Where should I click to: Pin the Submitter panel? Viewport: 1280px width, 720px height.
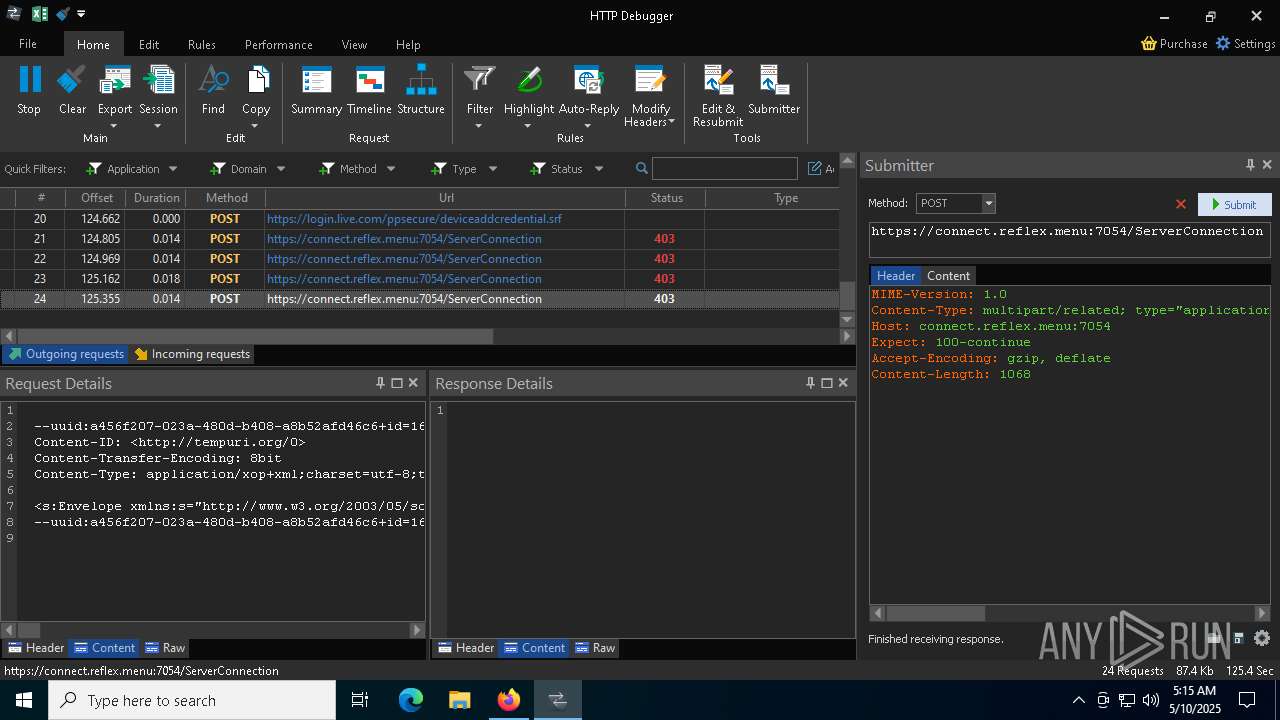click(x=1250, y=165)
